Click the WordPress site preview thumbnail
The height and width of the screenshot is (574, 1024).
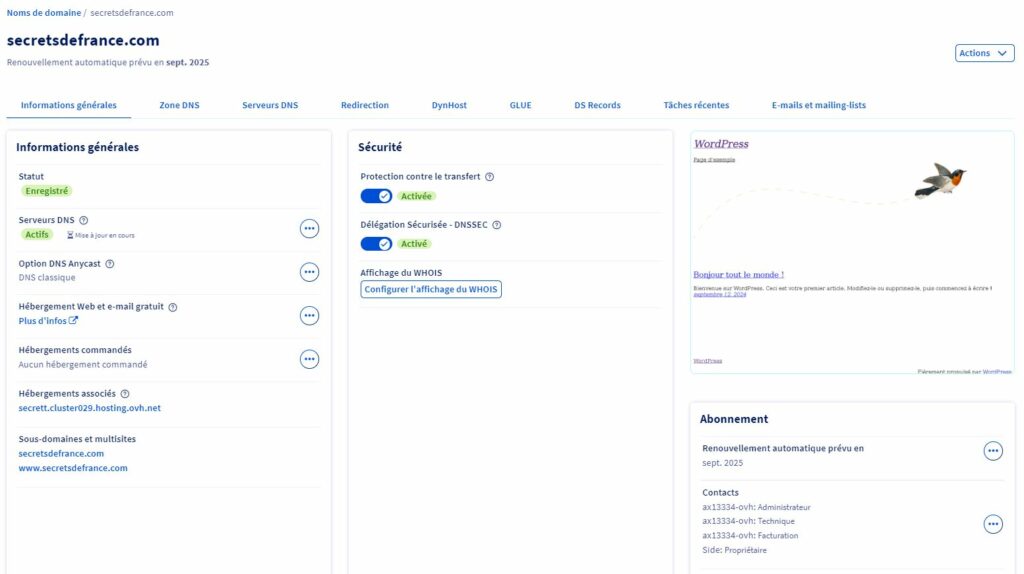852,252
